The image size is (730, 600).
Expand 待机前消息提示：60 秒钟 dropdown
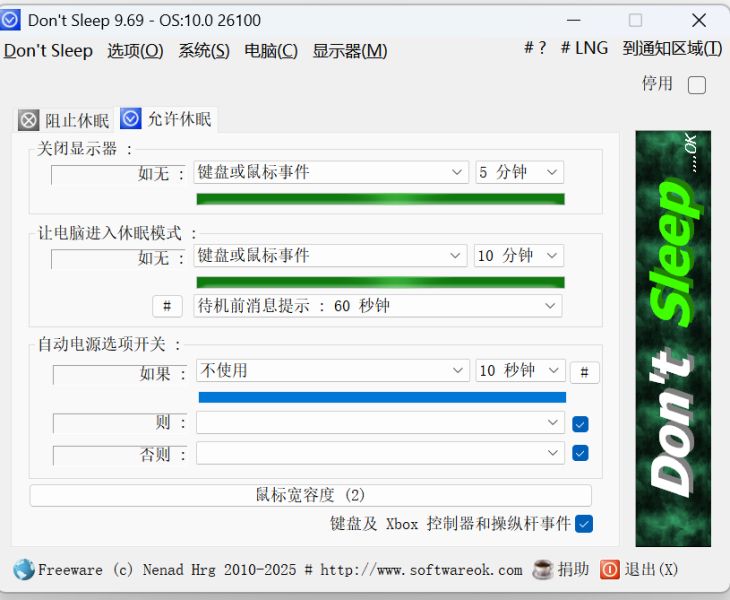click(x=378, y=306)
